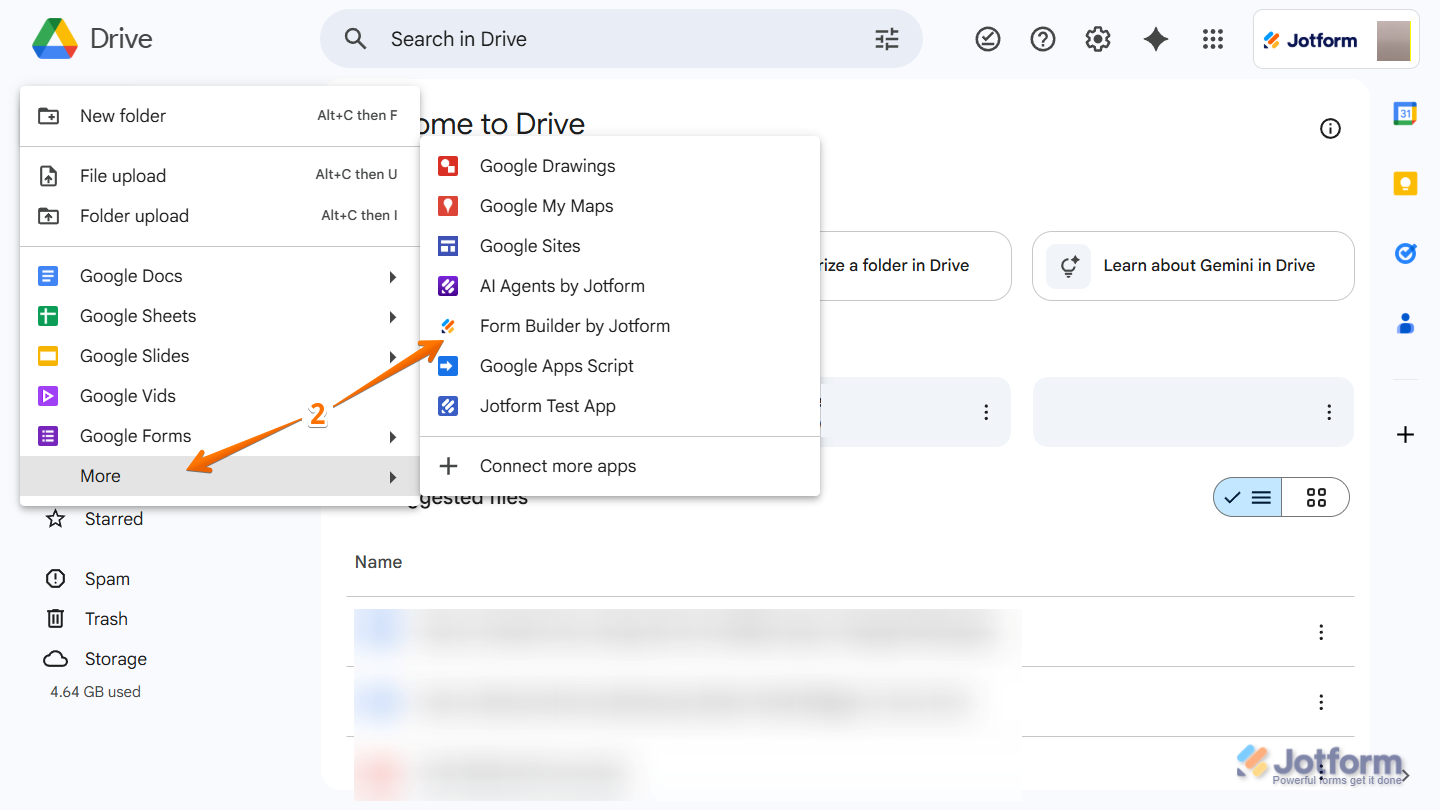
Task: Toggle advanced search filters
Action: coord(886,38)
